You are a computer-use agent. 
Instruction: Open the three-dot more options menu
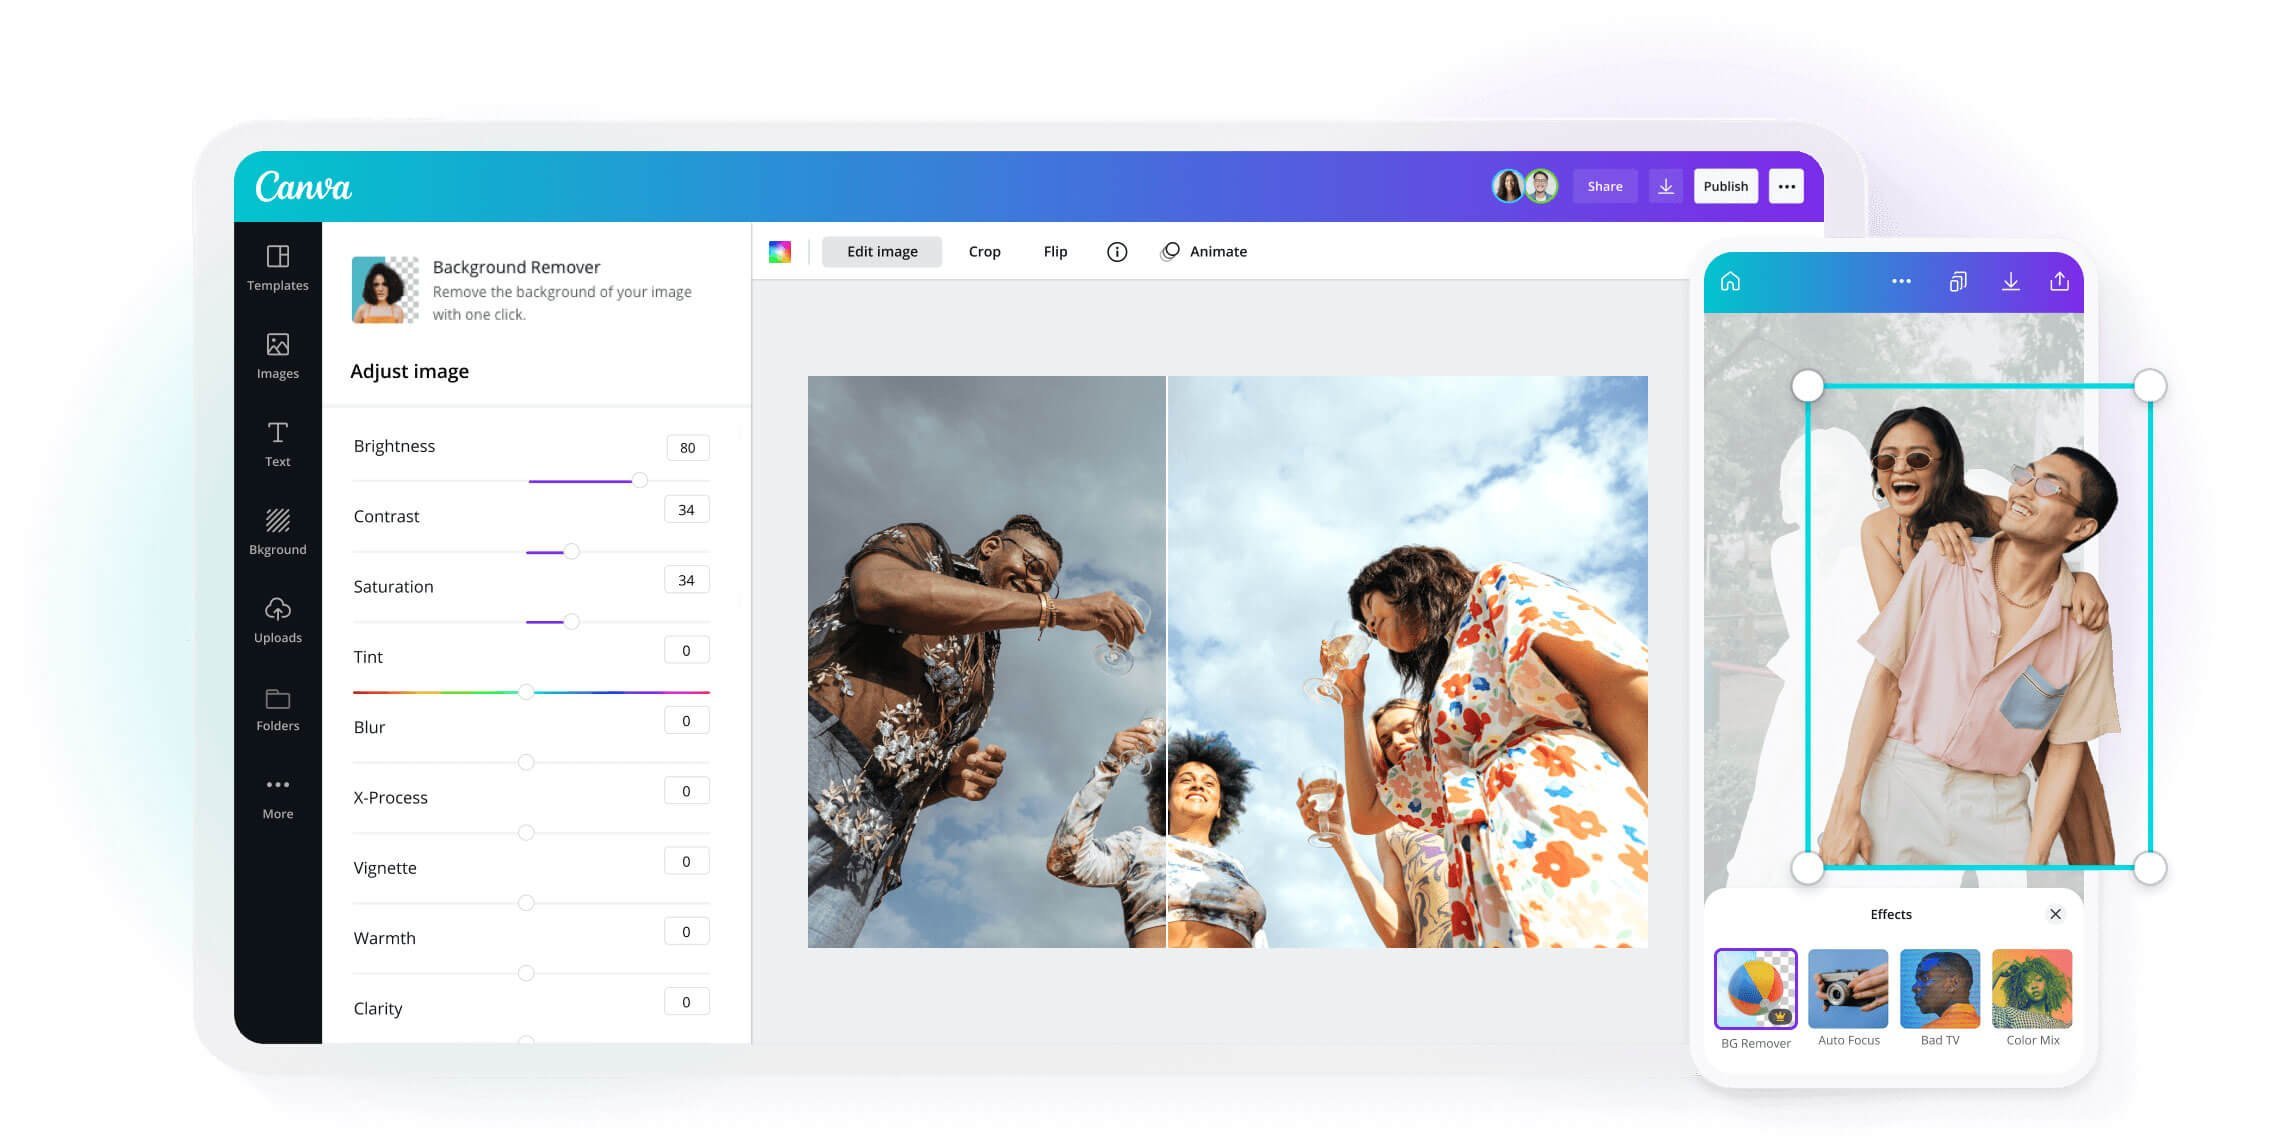tap(1790, 187)
